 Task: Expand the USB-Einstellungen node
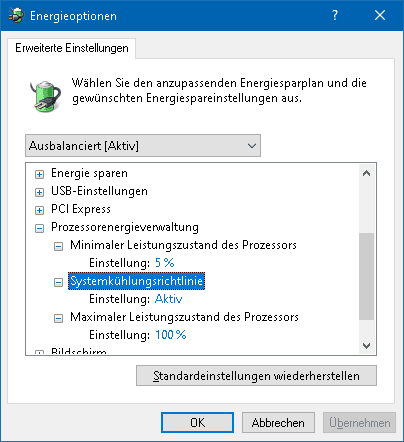(39, 192)
